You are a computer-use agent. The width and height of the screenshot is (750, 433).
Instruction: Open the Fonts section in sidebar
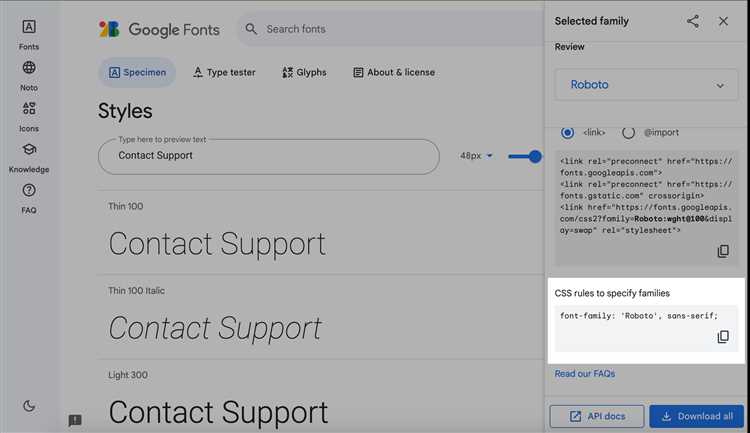coord(29,34)
